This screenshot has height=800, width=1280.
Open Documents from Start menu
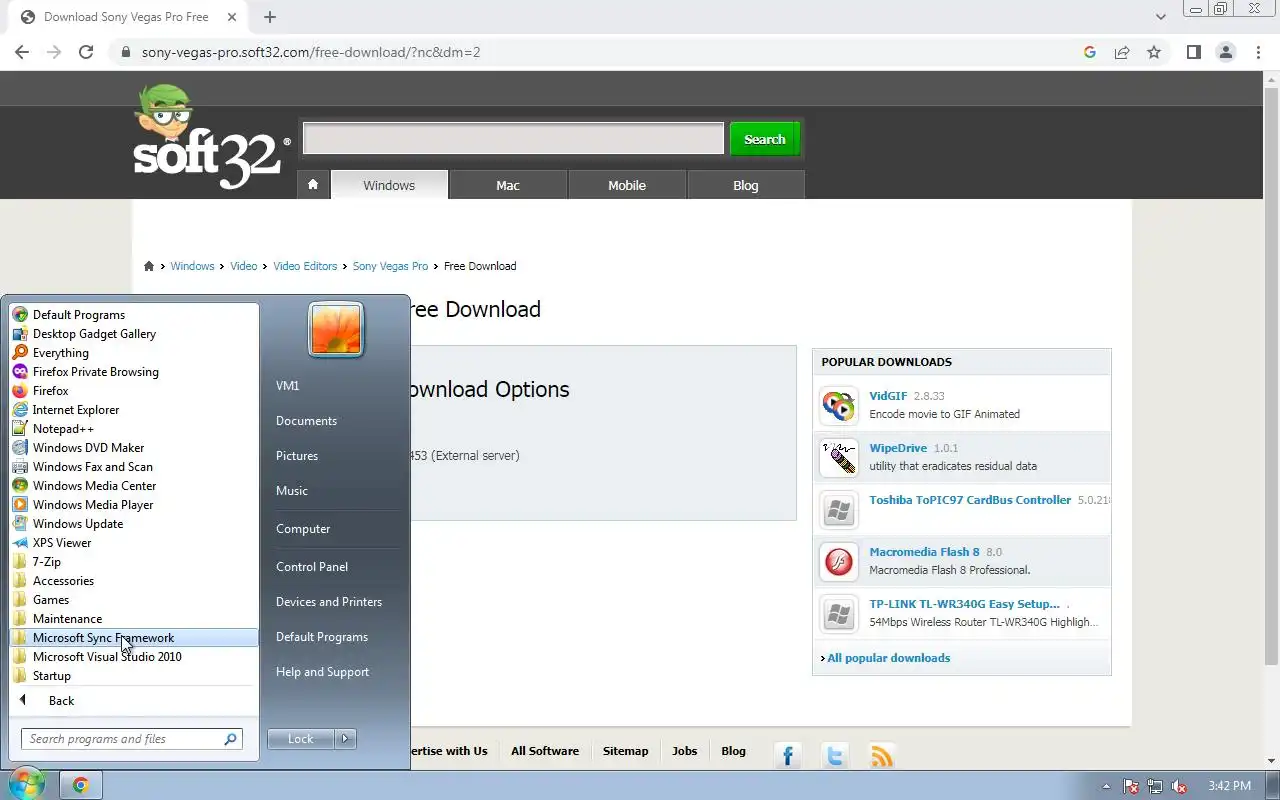tap(306, 421)
